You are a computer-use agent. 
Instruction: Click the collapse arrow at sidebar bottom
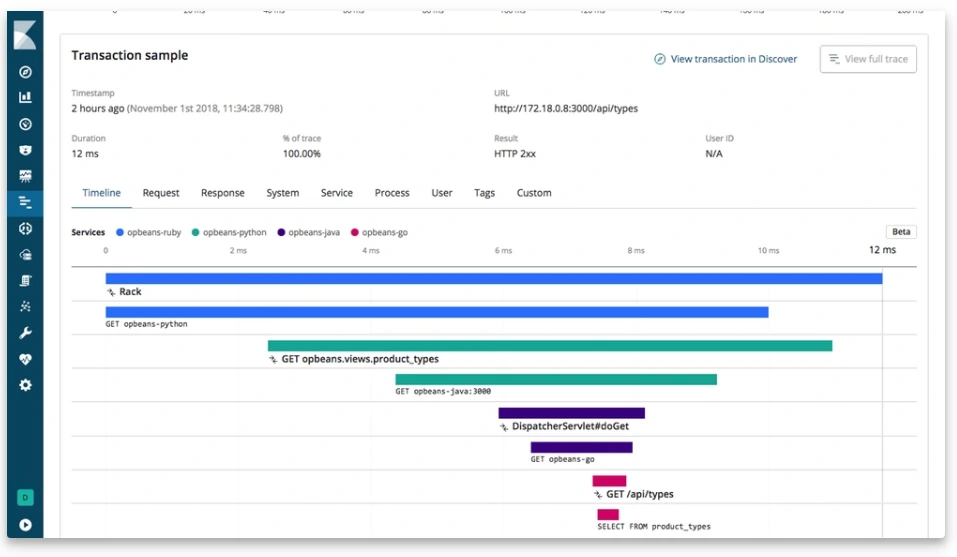(25, 525)
